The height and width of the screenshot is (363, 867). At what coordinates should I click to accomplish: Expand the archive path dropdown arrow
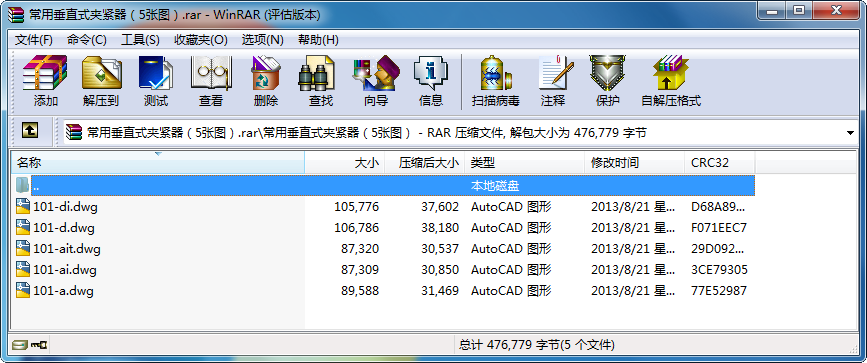(850, 133)
